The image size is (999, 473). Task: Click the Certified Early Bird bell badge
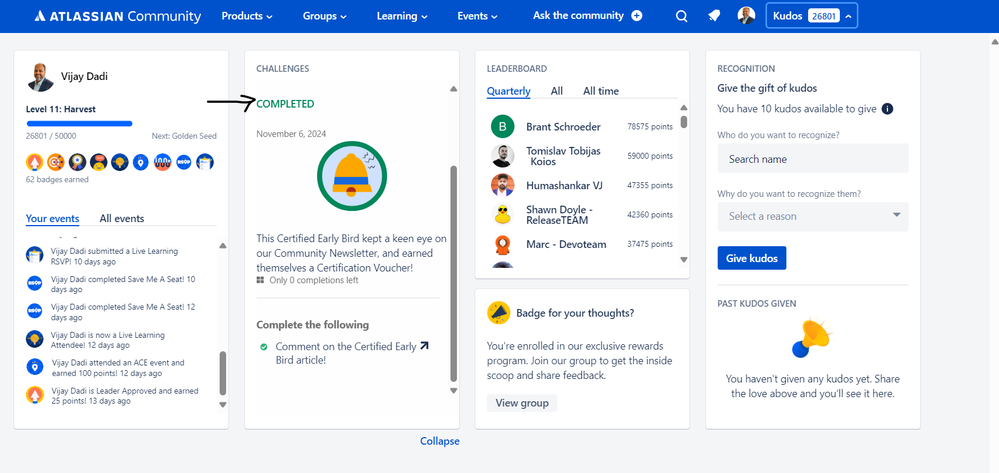pyautogui.click(x=352, y=176)
